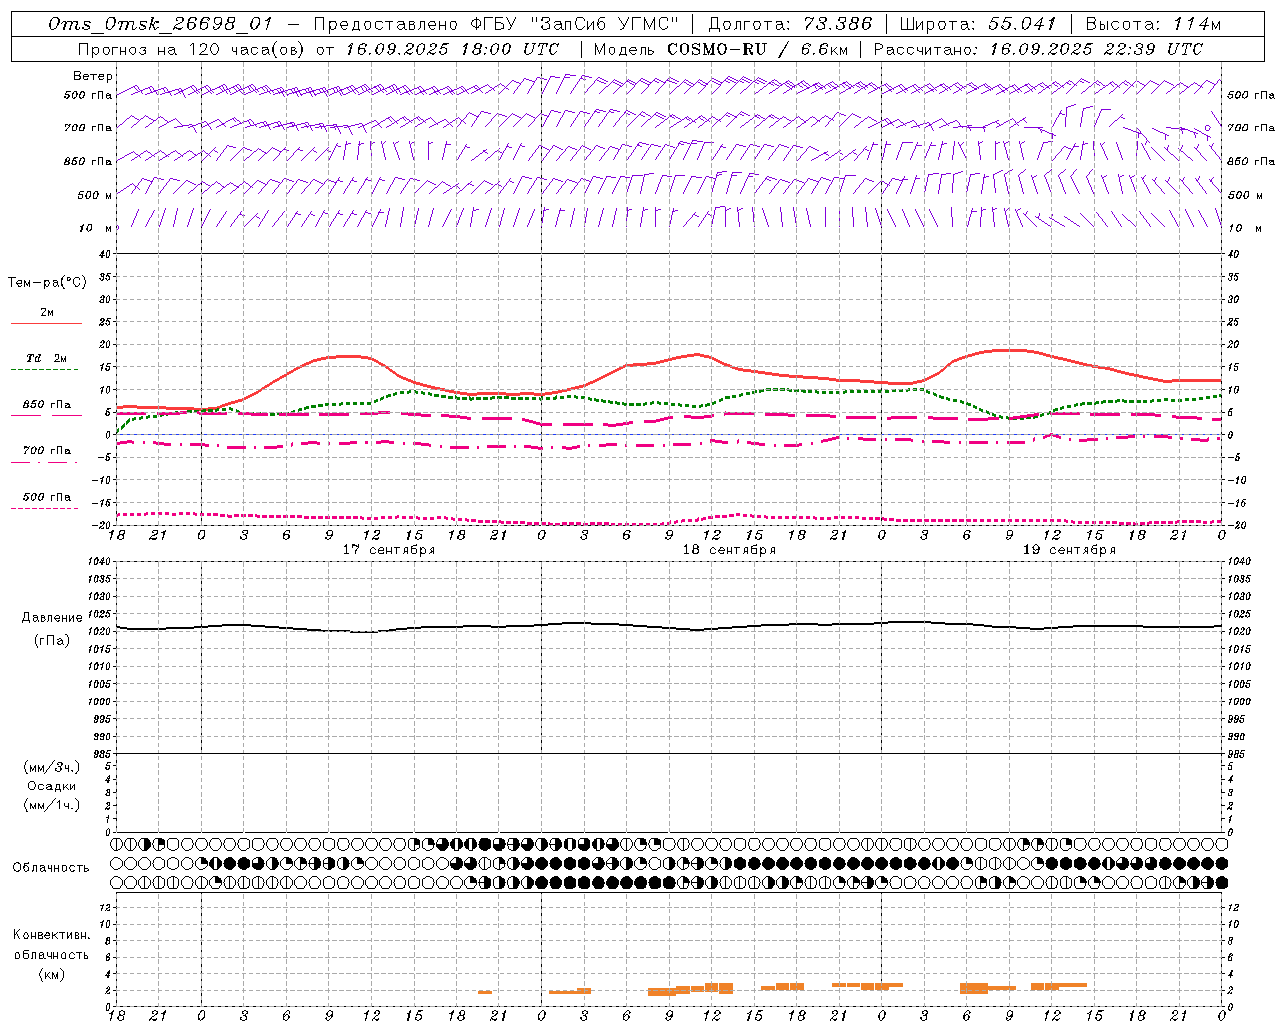
Task: Select the longitude value "Долгота: 73.386"
Action: coord(790,24)
